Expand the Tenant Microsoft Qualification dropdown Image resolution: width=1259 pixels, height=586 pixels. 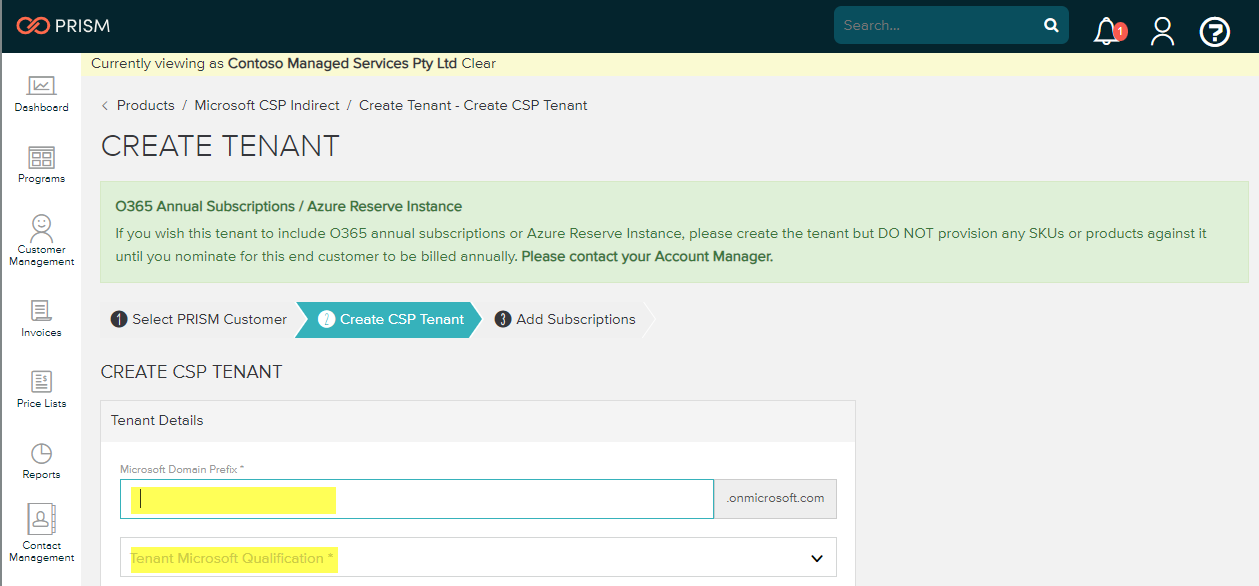pos(478,558)
